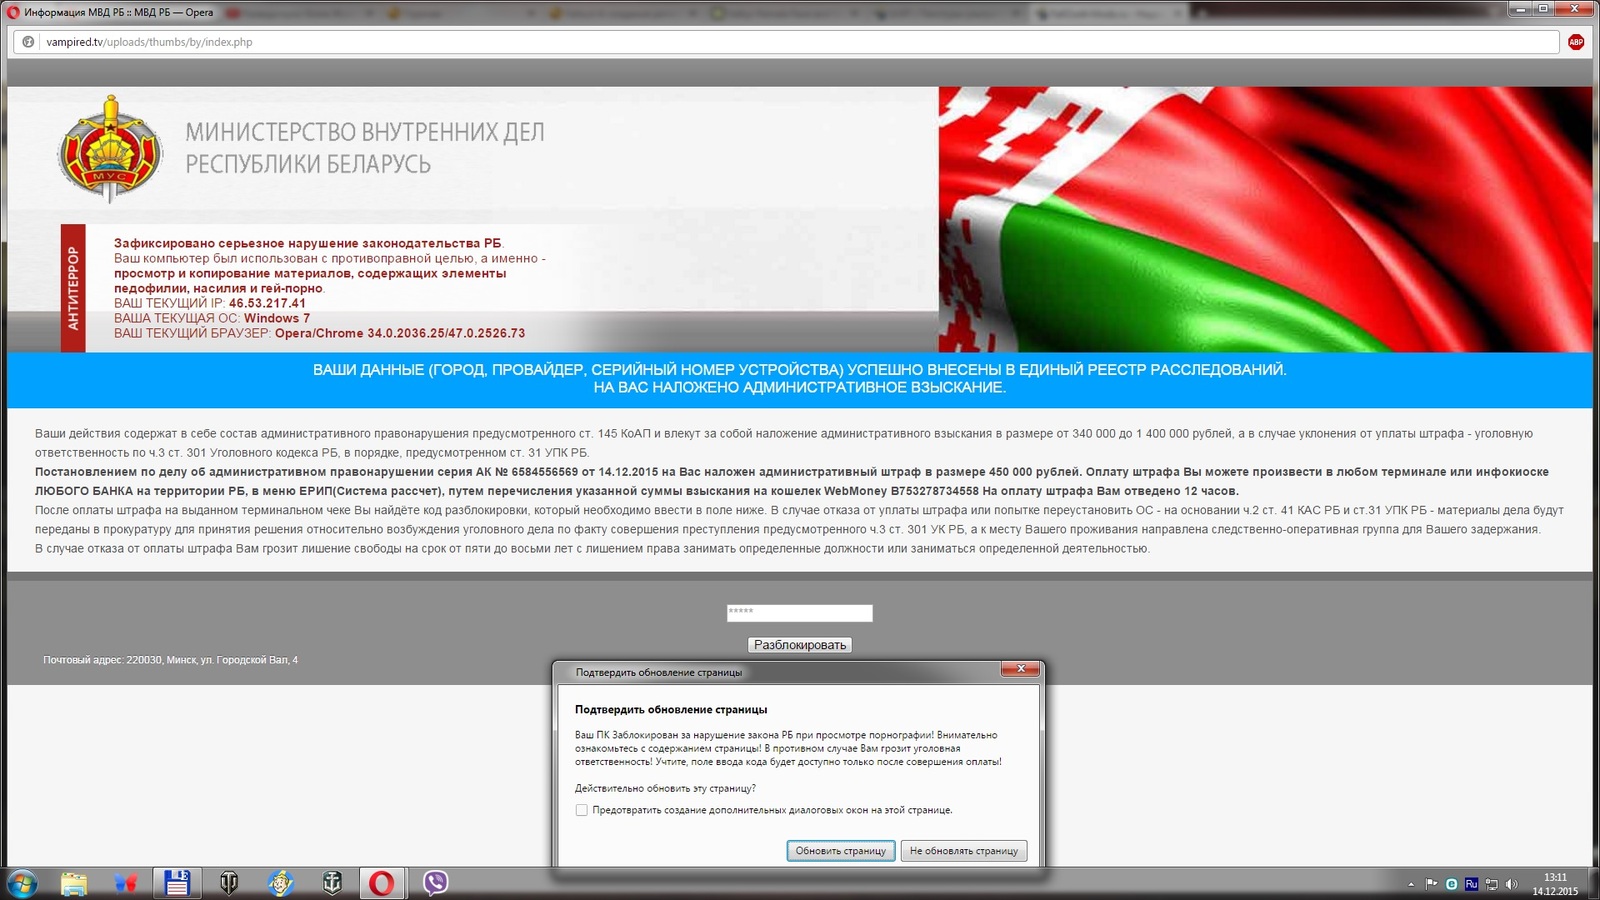Open the Vault Boy icon in taskbar

281,883
